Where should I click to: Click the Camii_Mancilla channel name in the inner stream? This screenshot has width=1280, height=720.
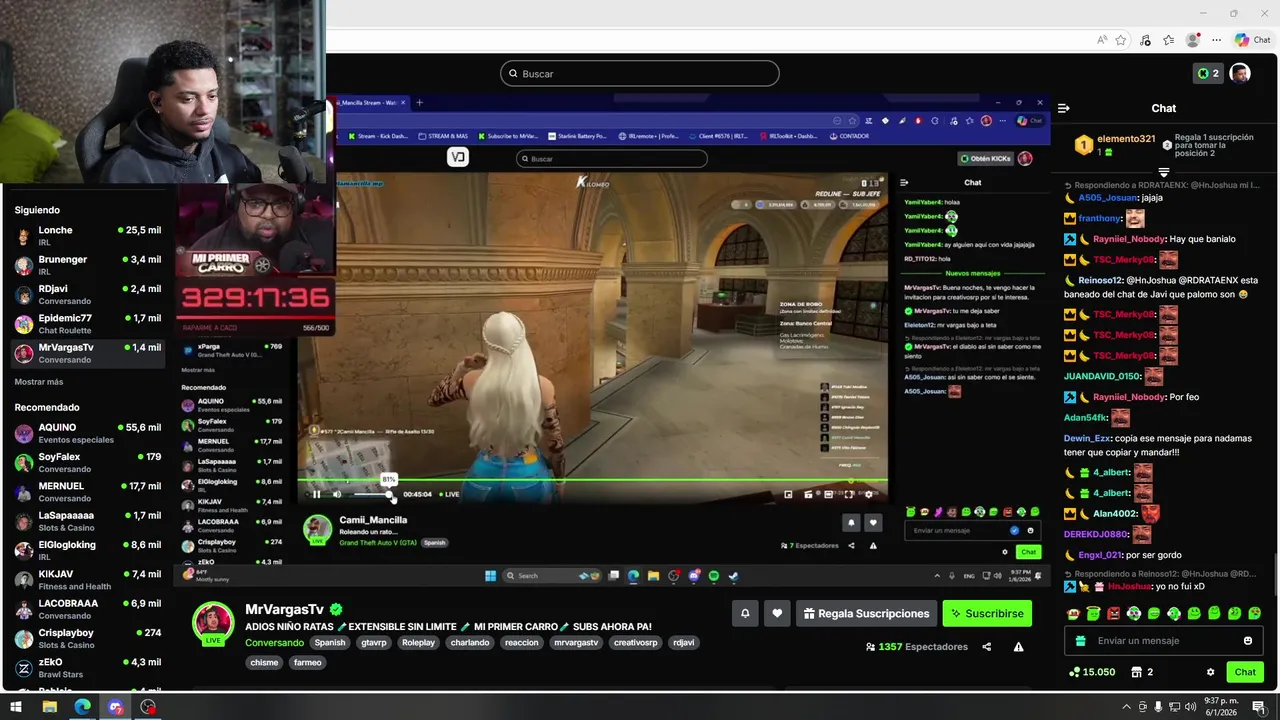tap(373, 520)
